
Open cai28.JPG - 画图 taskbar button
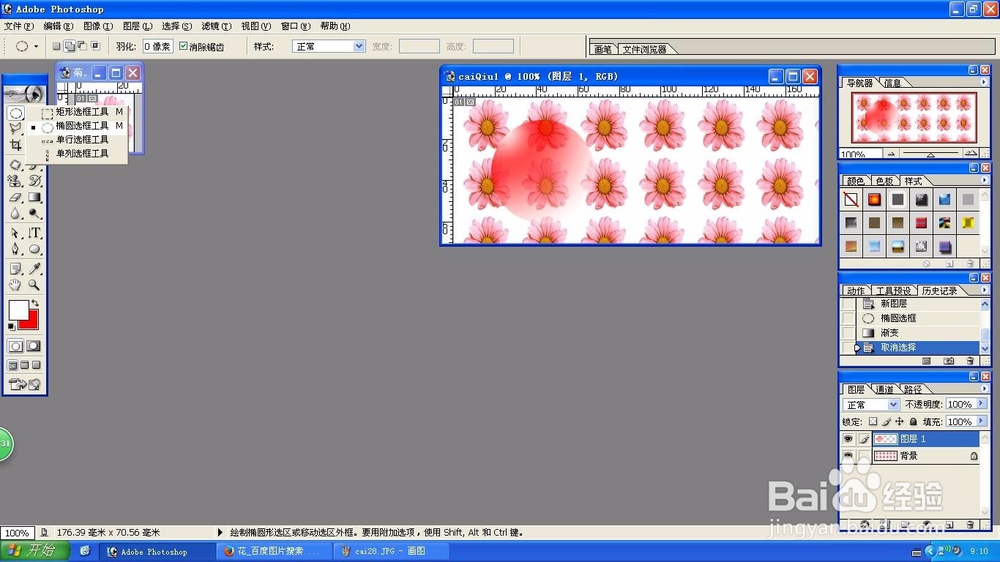click(391, 551)
